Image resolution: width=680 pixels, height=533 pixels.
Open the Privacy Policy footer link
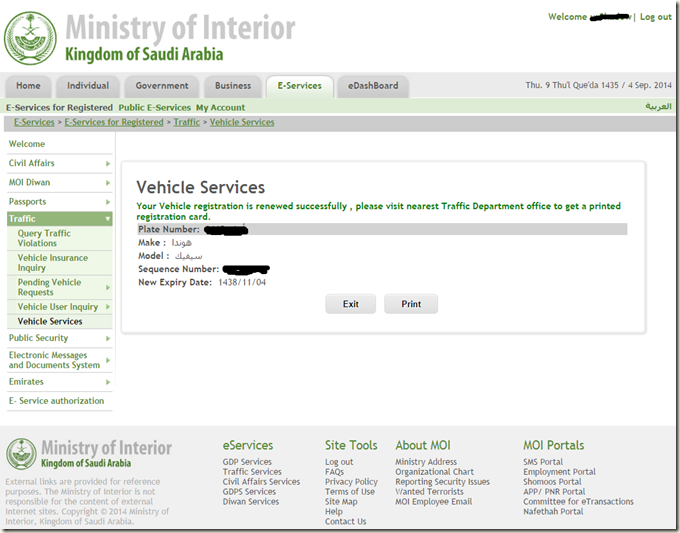(x=351, y=482)
